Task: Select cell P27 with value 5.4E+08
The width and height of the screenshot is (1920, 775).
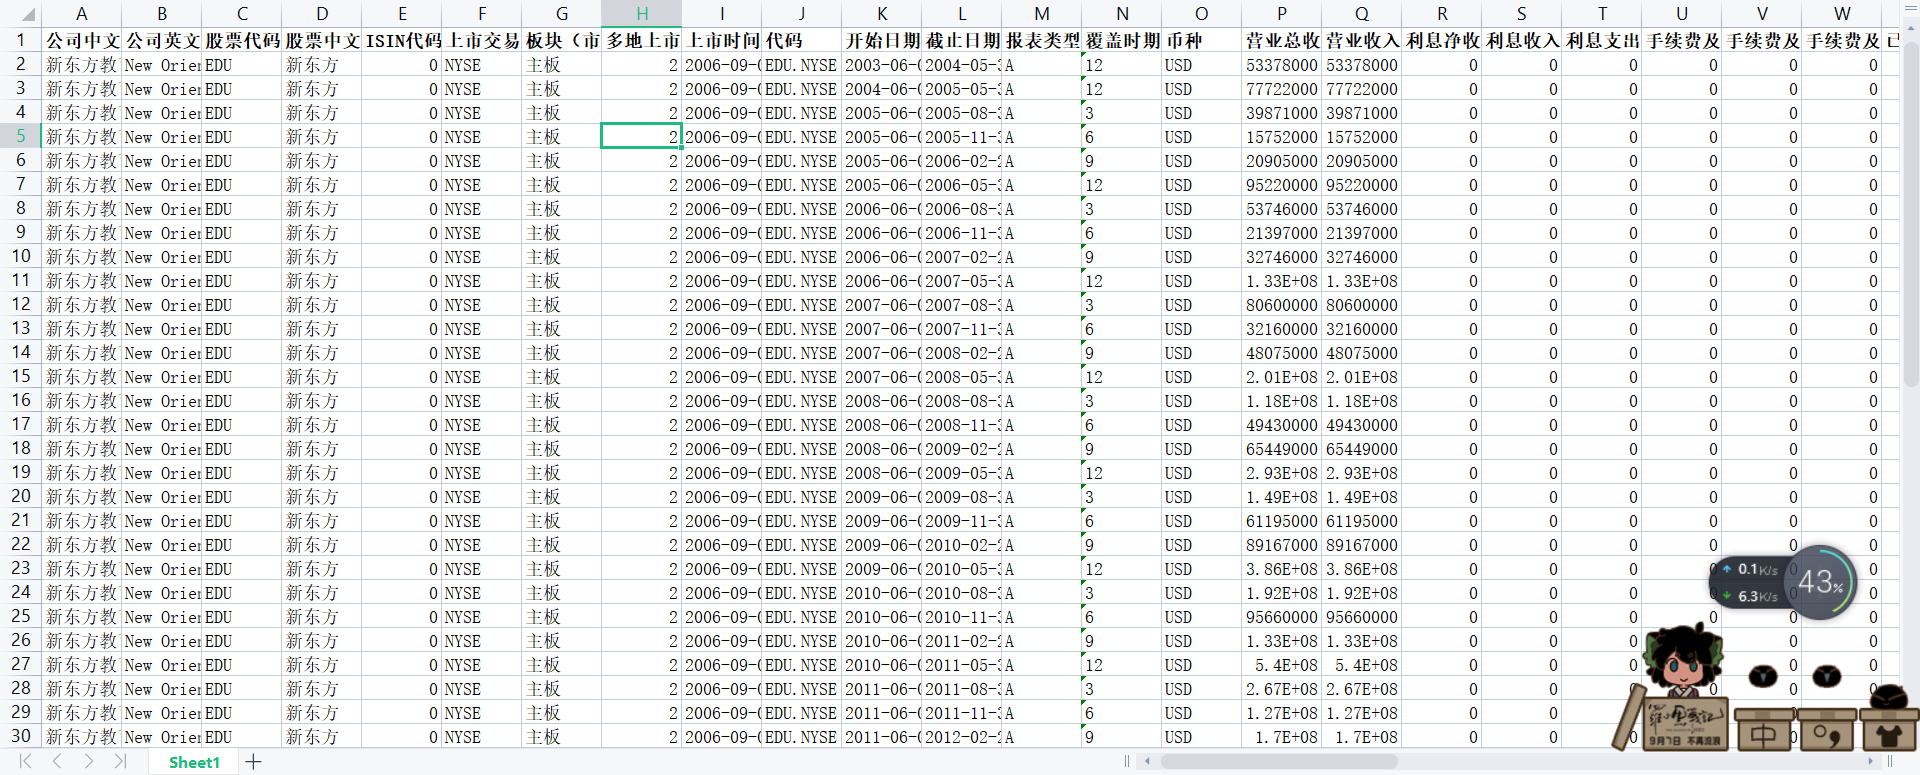Action: pyautogui.click(x=1282, y=664)
